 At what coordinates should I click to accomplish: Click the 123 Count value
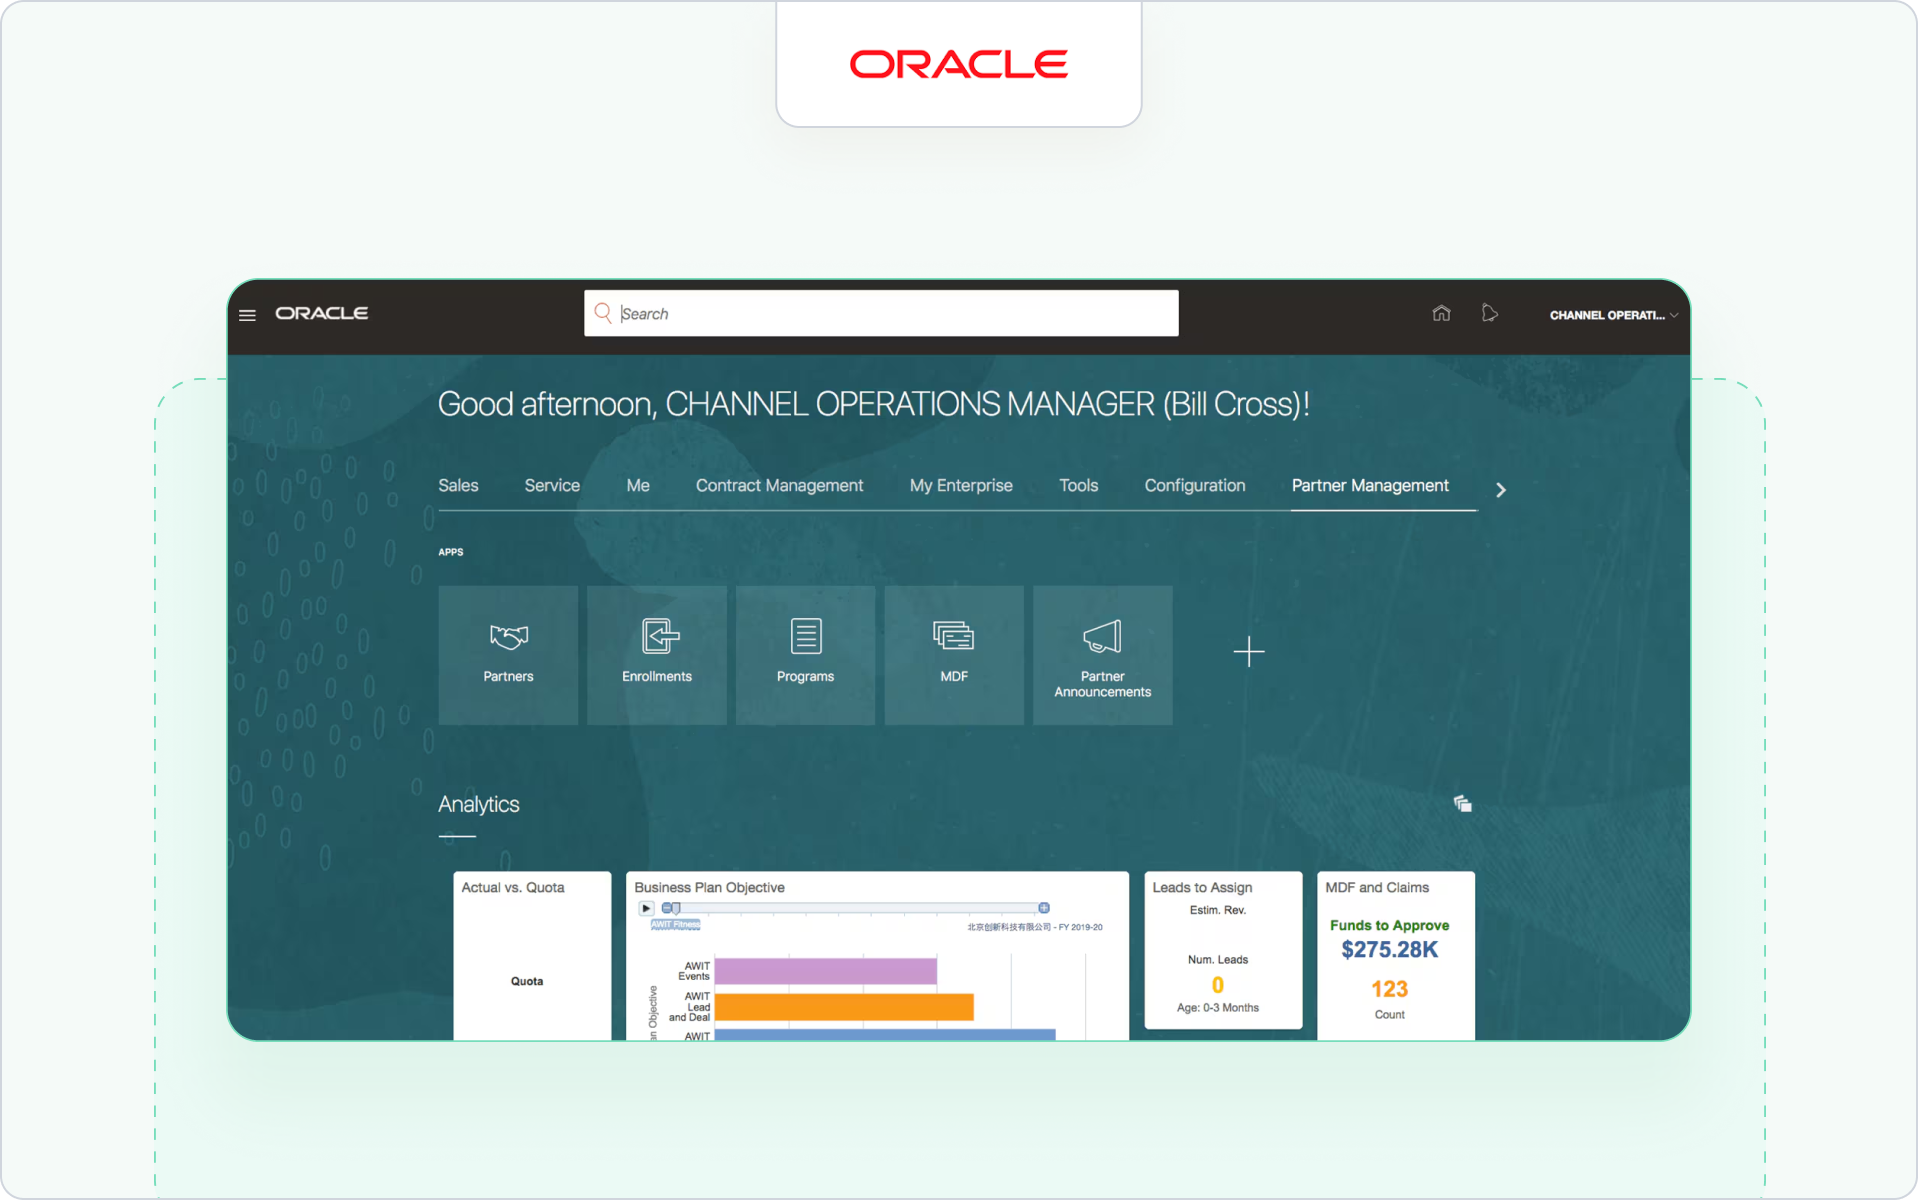click(x=1389, y=989)
